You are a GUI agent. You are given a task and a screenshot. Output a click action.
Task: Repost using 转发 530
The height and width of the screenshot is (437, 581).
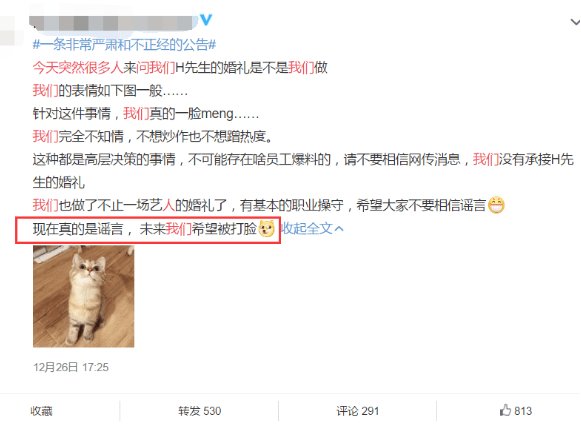[199, 411]
